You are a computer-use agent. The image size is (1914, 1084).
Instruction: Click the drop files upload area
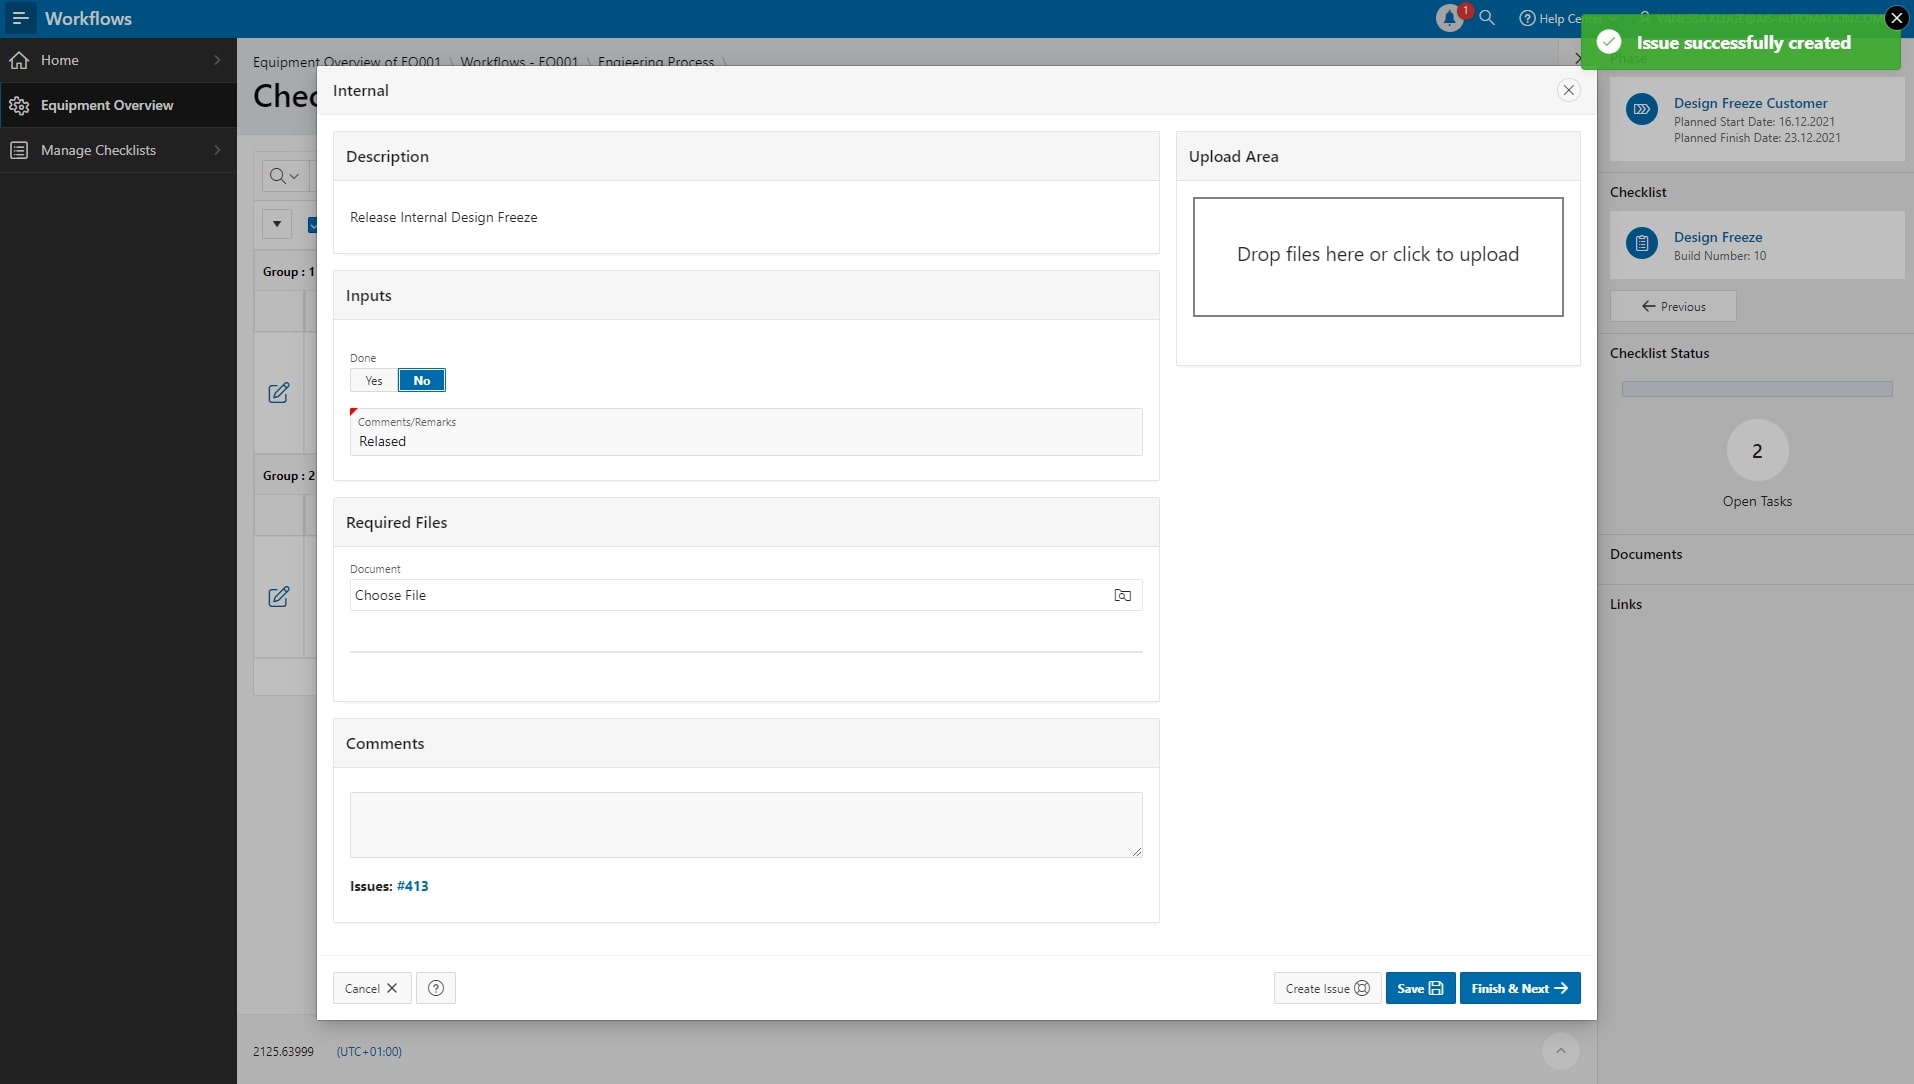[x=1377, y=256]
